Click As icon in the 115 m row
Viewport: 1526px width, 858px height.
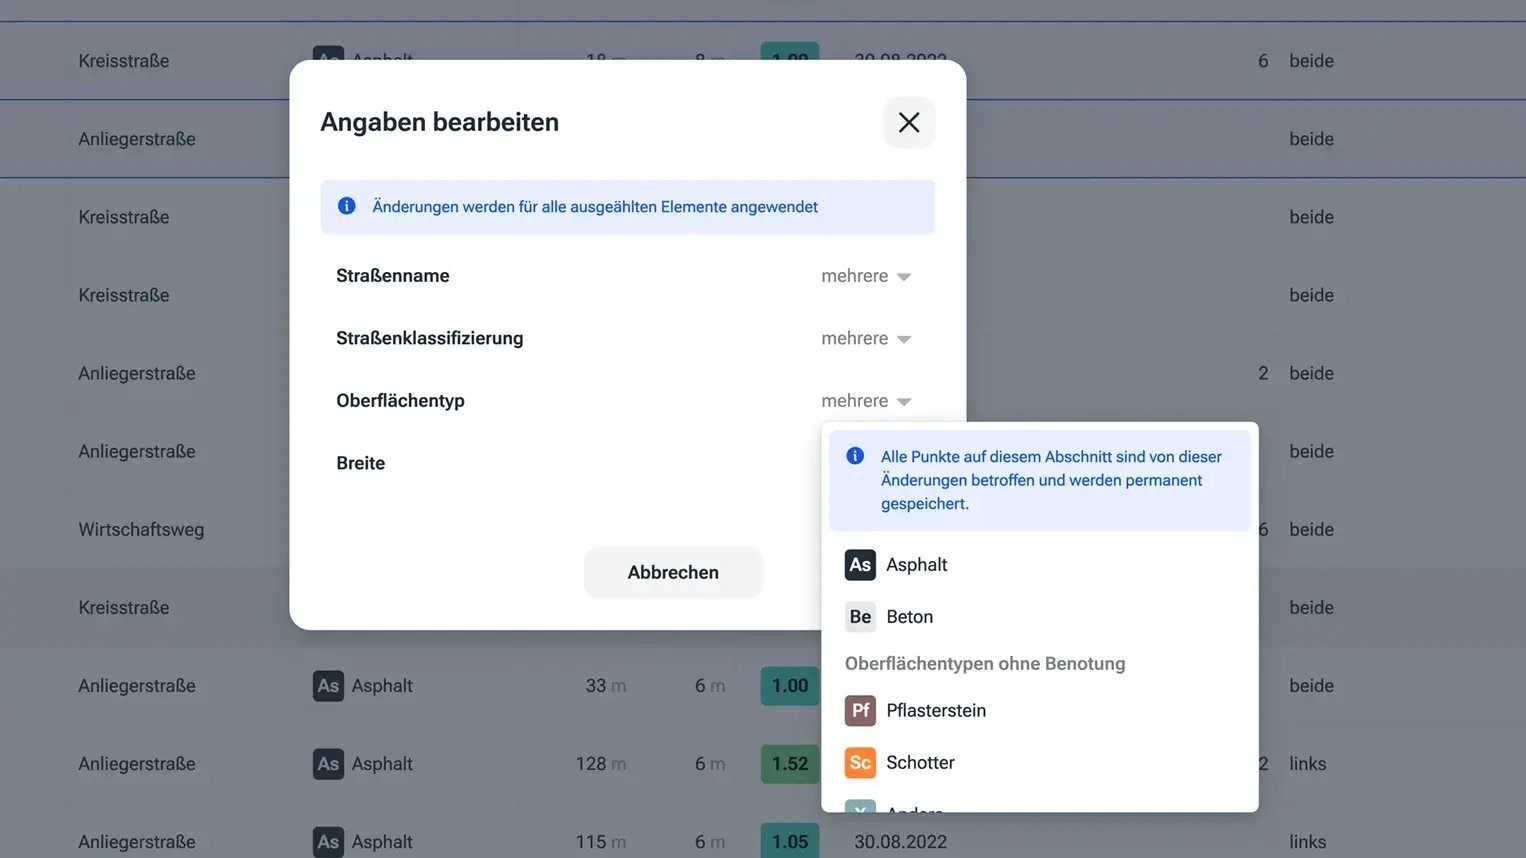(x=328, y=842)
